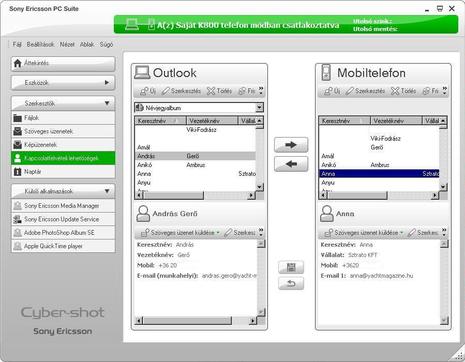Open the Súgó menu
The width and height of the screenshot is (465, 362).
tap(106, 44)
